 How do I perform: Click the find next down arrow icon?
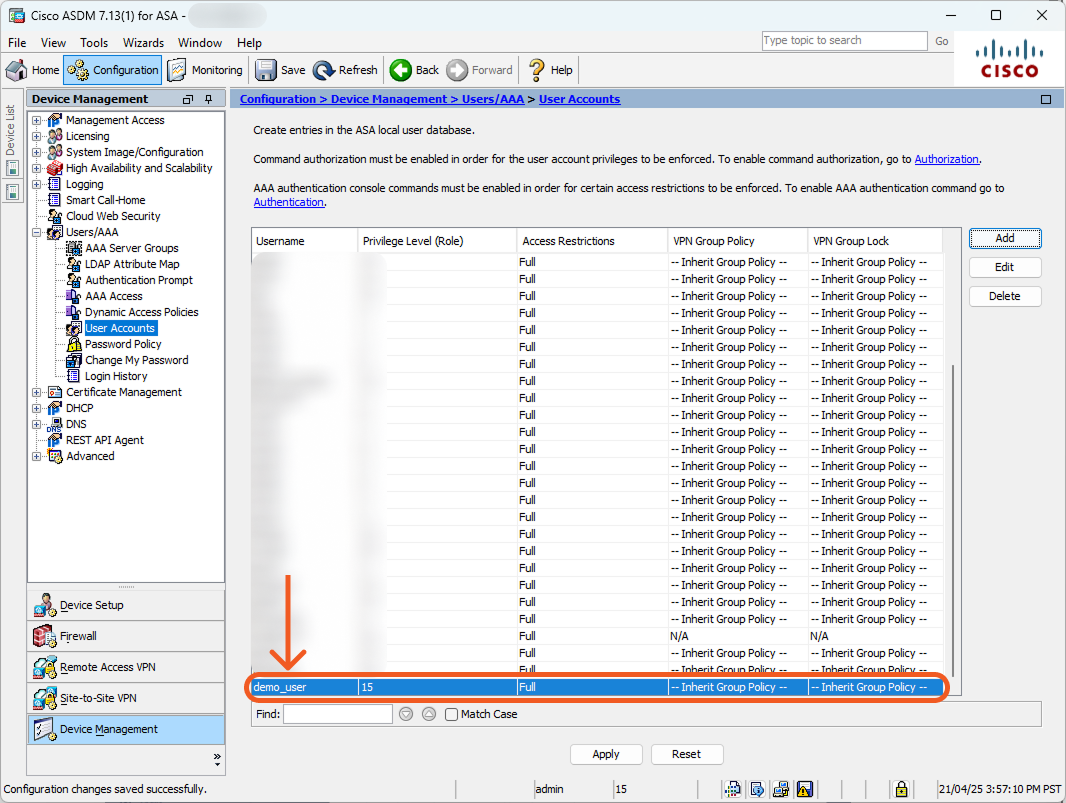(406, 714)
